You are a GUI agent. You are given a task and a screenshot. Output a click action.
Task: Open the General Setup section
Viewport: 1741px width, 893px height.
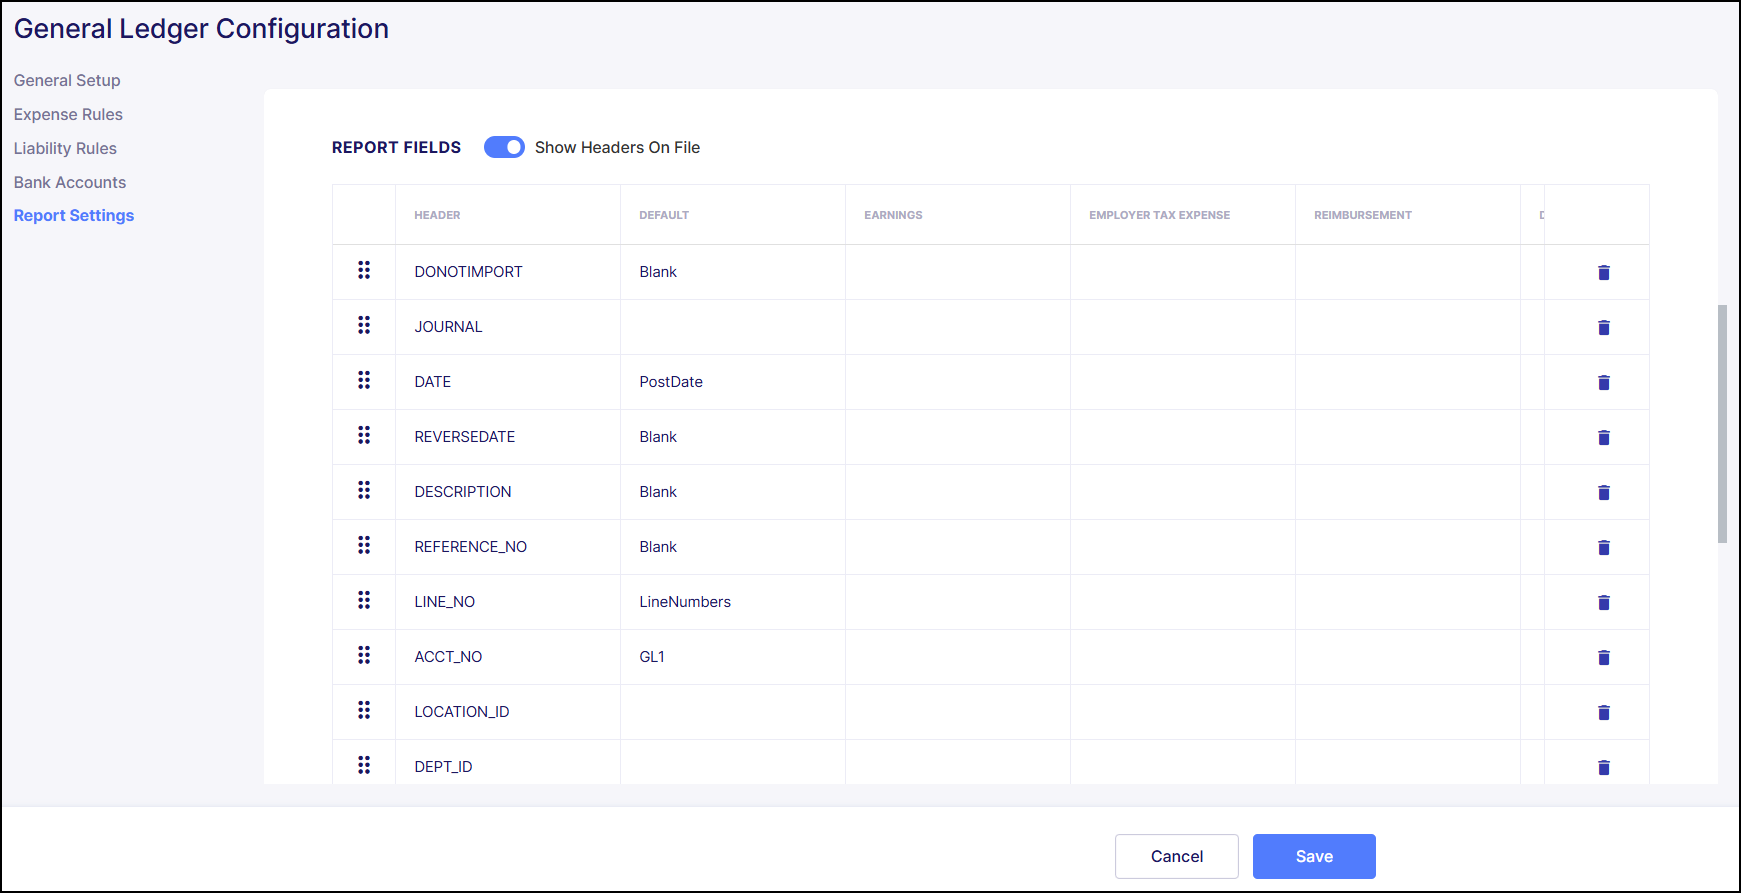[67, 80]
